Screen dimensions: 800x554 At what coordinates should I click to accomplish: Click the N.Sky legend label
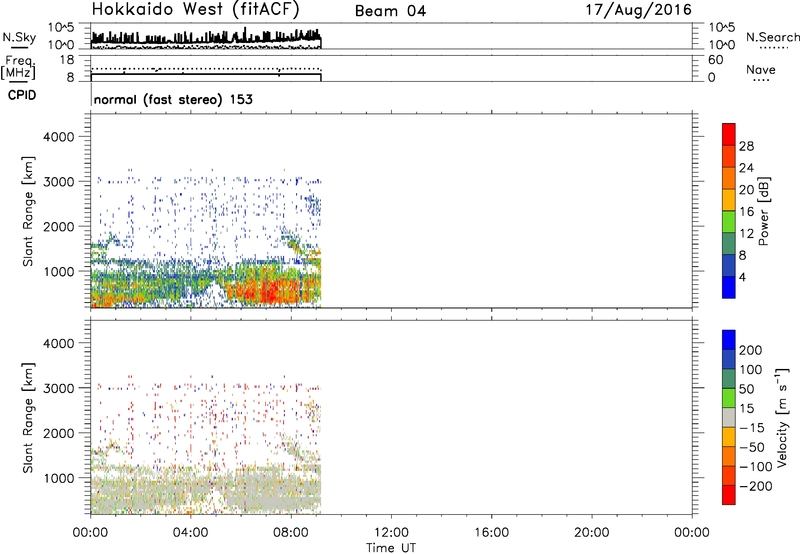tap(19, 37)
